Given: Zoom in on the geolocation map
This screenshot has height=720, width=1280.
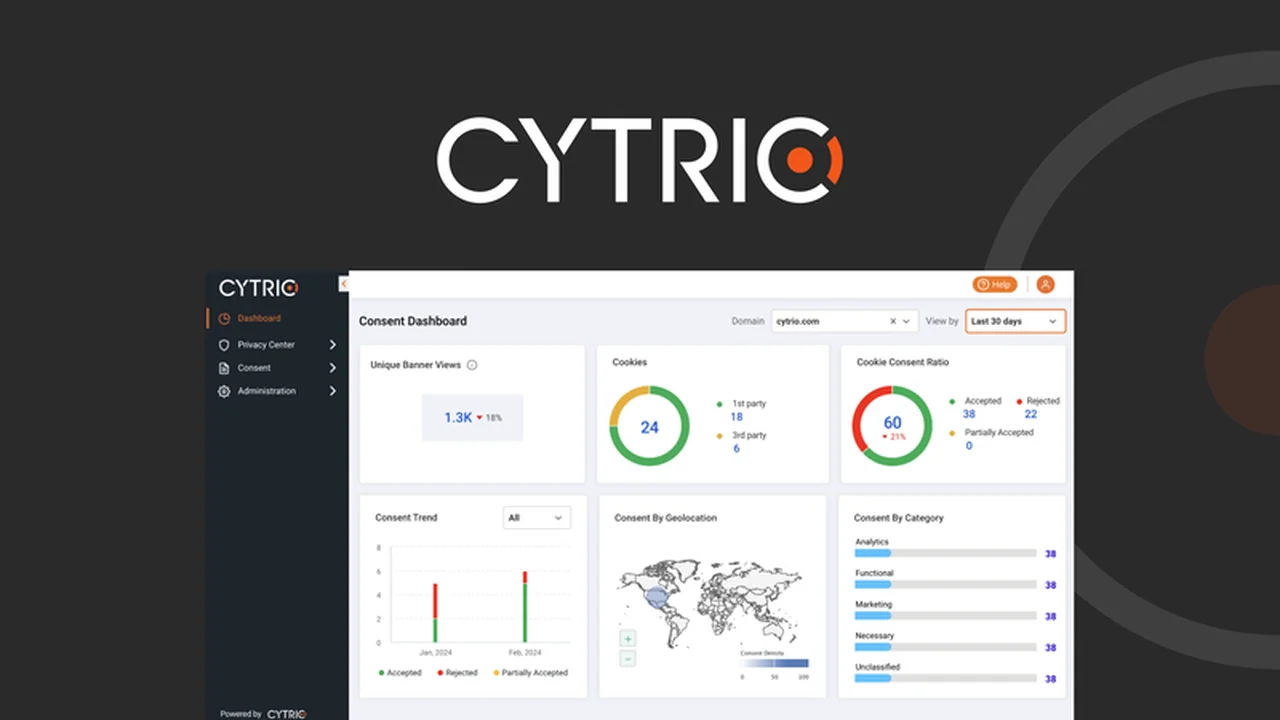Looking at the screenshot, I should tap(627, 638).
